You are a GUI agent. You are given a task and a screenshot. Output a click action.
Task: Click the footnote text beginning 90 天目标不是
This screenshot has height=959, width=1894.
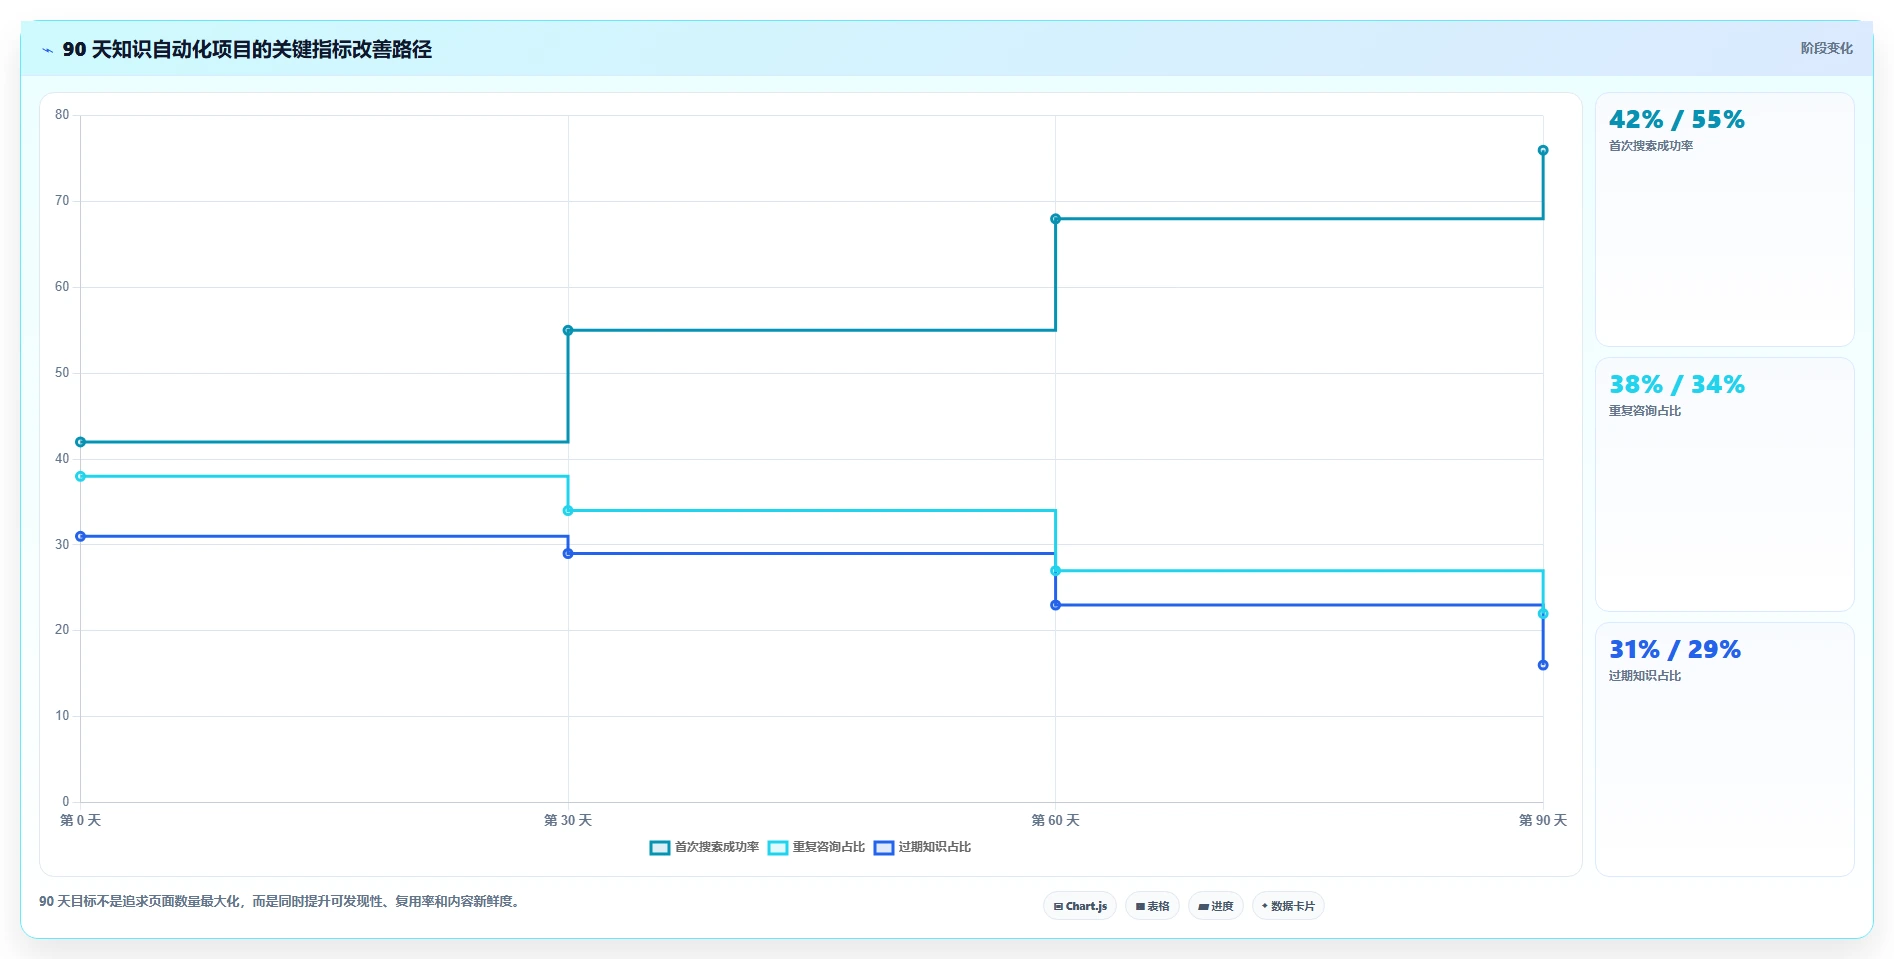point(282,901)
